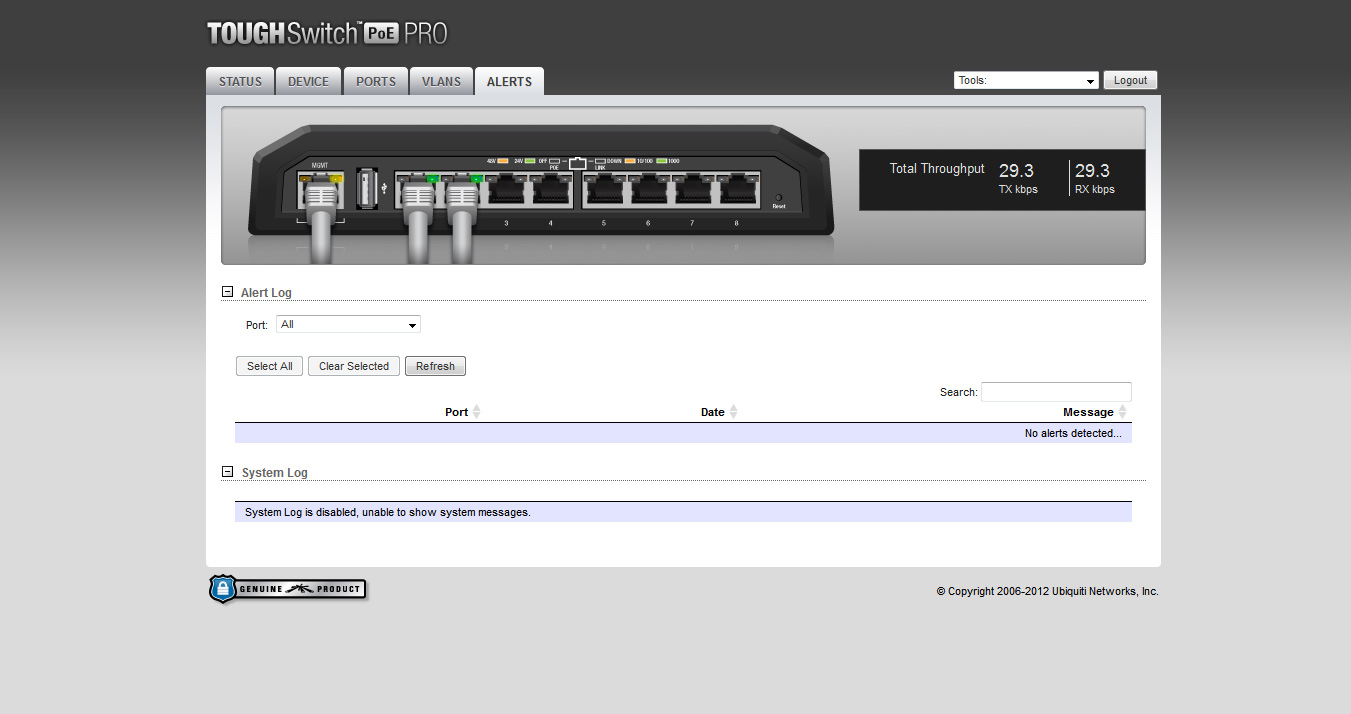1351x714 pixels.
Task: Click the Select All button
Action: [x=269, y=366]
